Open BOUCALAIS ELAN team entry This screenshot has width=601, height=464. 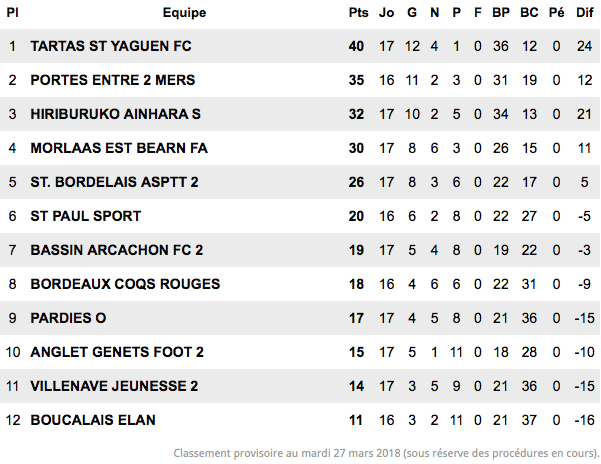[93, 420]
